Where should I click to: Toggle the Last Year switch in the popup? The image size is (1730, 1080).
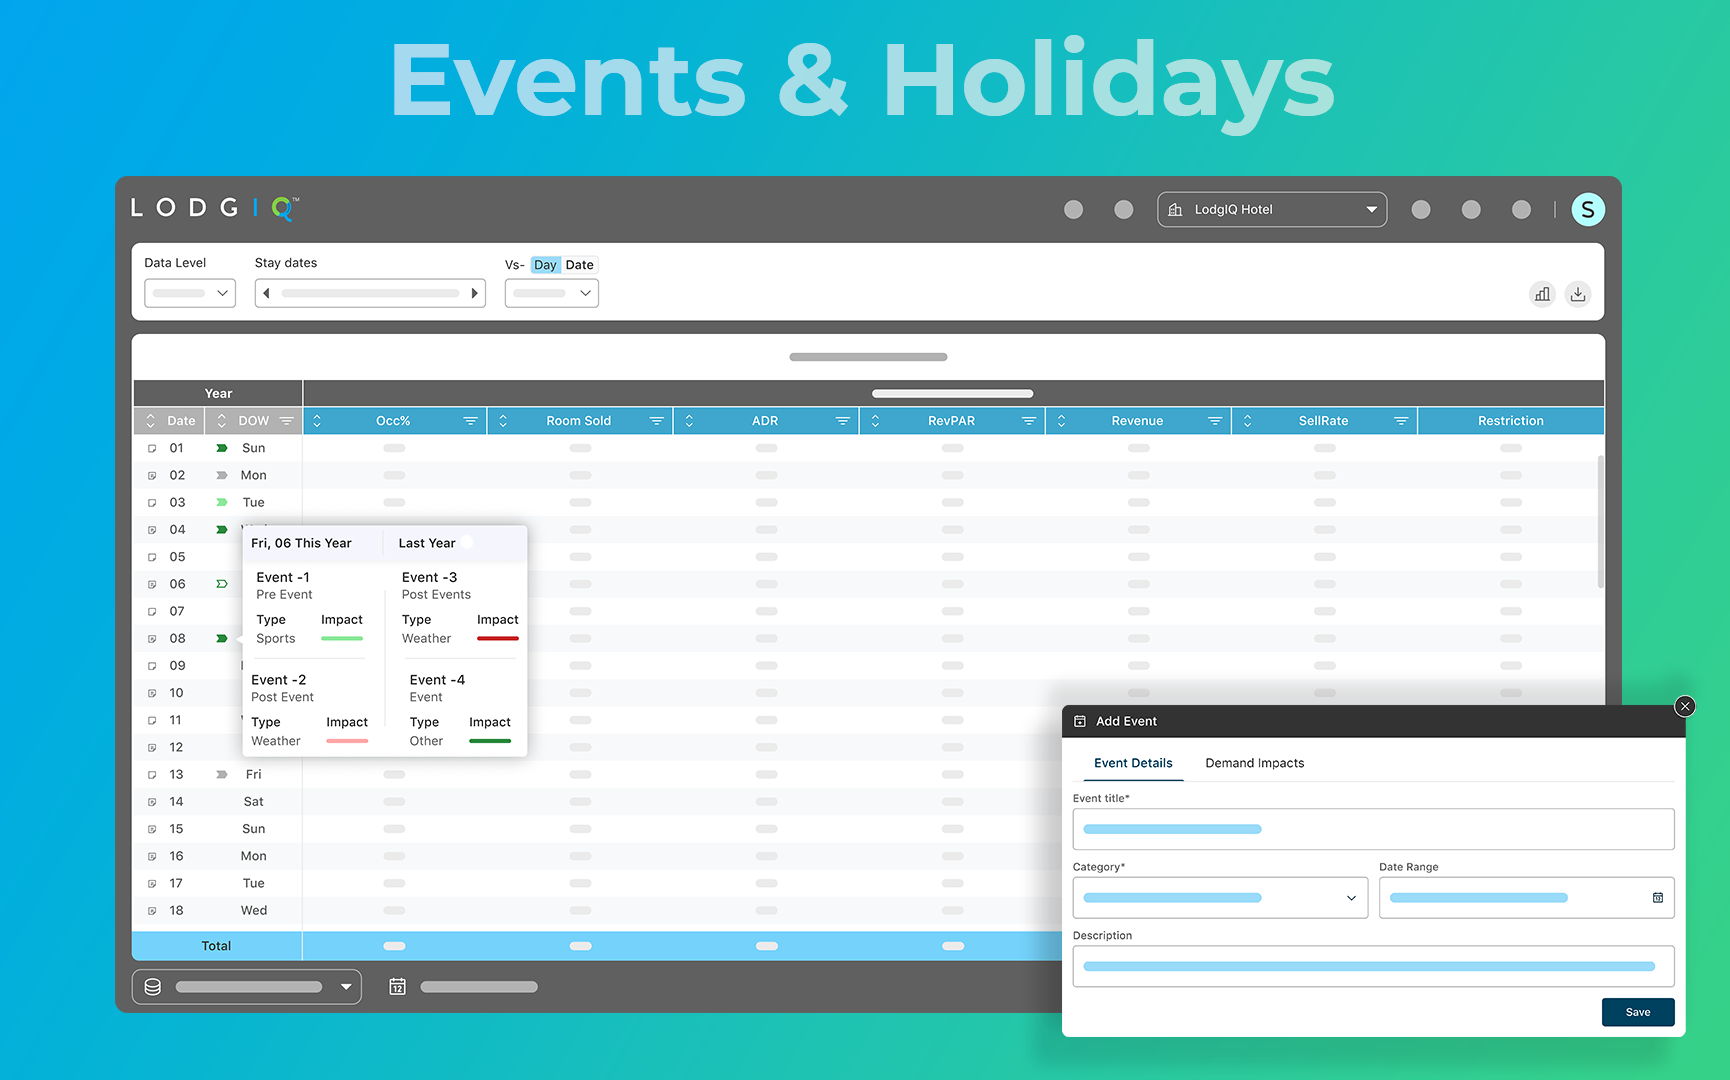[x=468, y=543]
